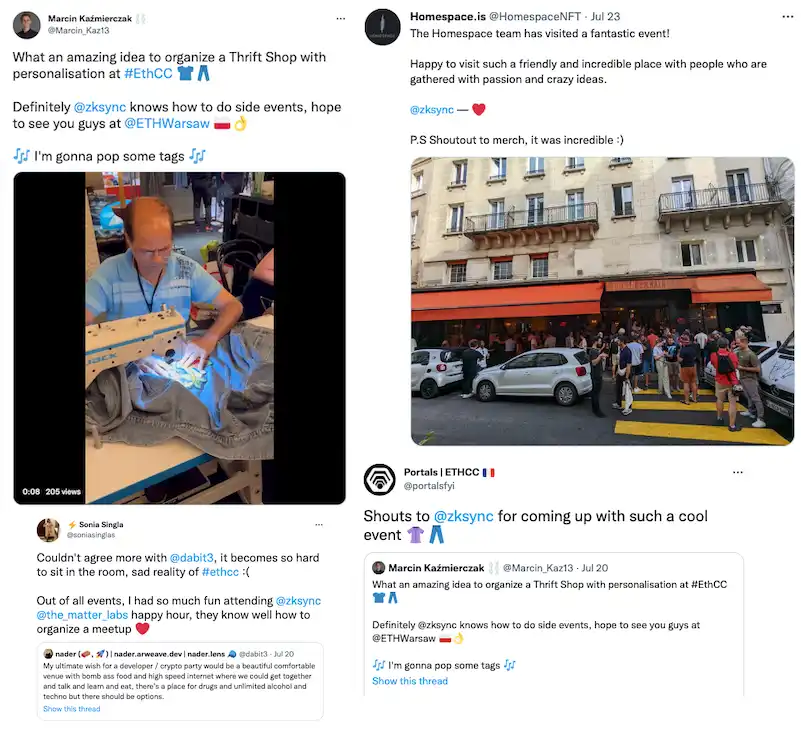Open more options on Portals tweet
This screenshot has width=801, height=733.
(x=738, y=472)
